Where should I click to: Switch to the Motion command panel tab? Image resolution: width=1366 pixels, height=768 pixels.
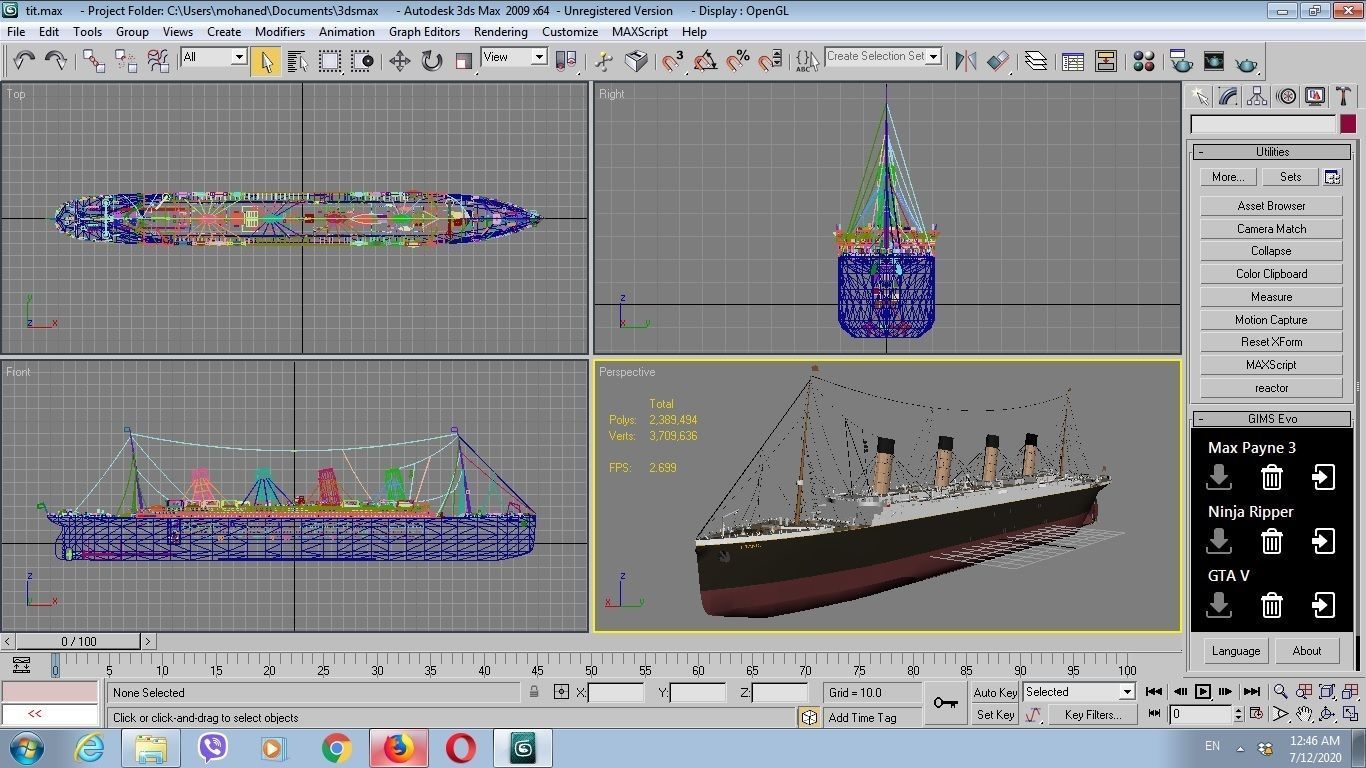coord(1287,96)
